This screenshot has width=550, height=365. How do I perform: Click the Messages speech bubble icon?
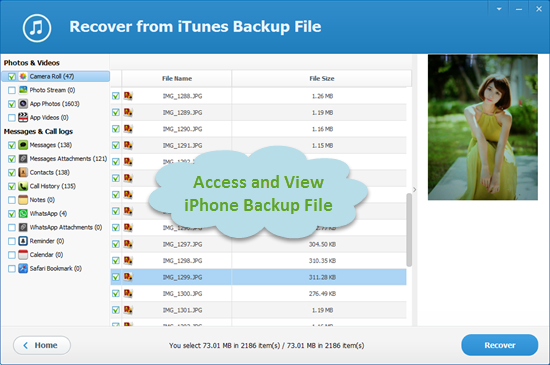point(23,145)
